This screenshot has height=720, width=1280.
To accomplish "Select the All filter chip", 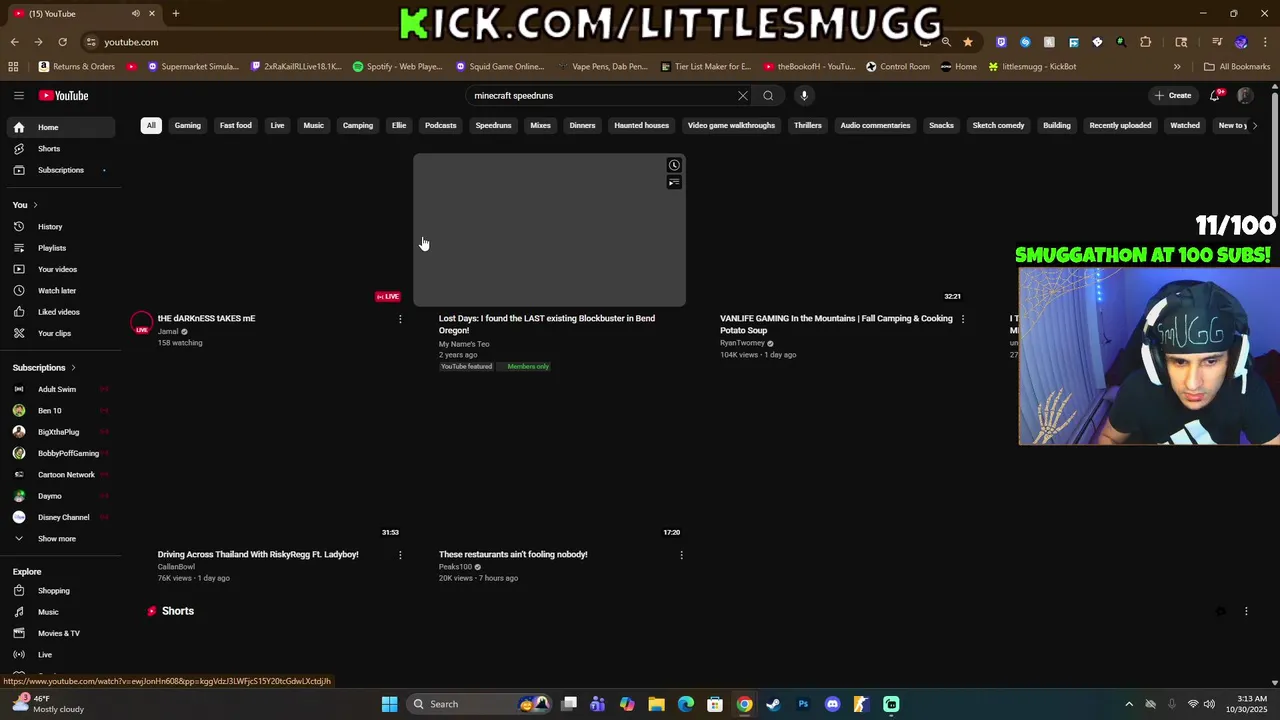I will 151,126.
